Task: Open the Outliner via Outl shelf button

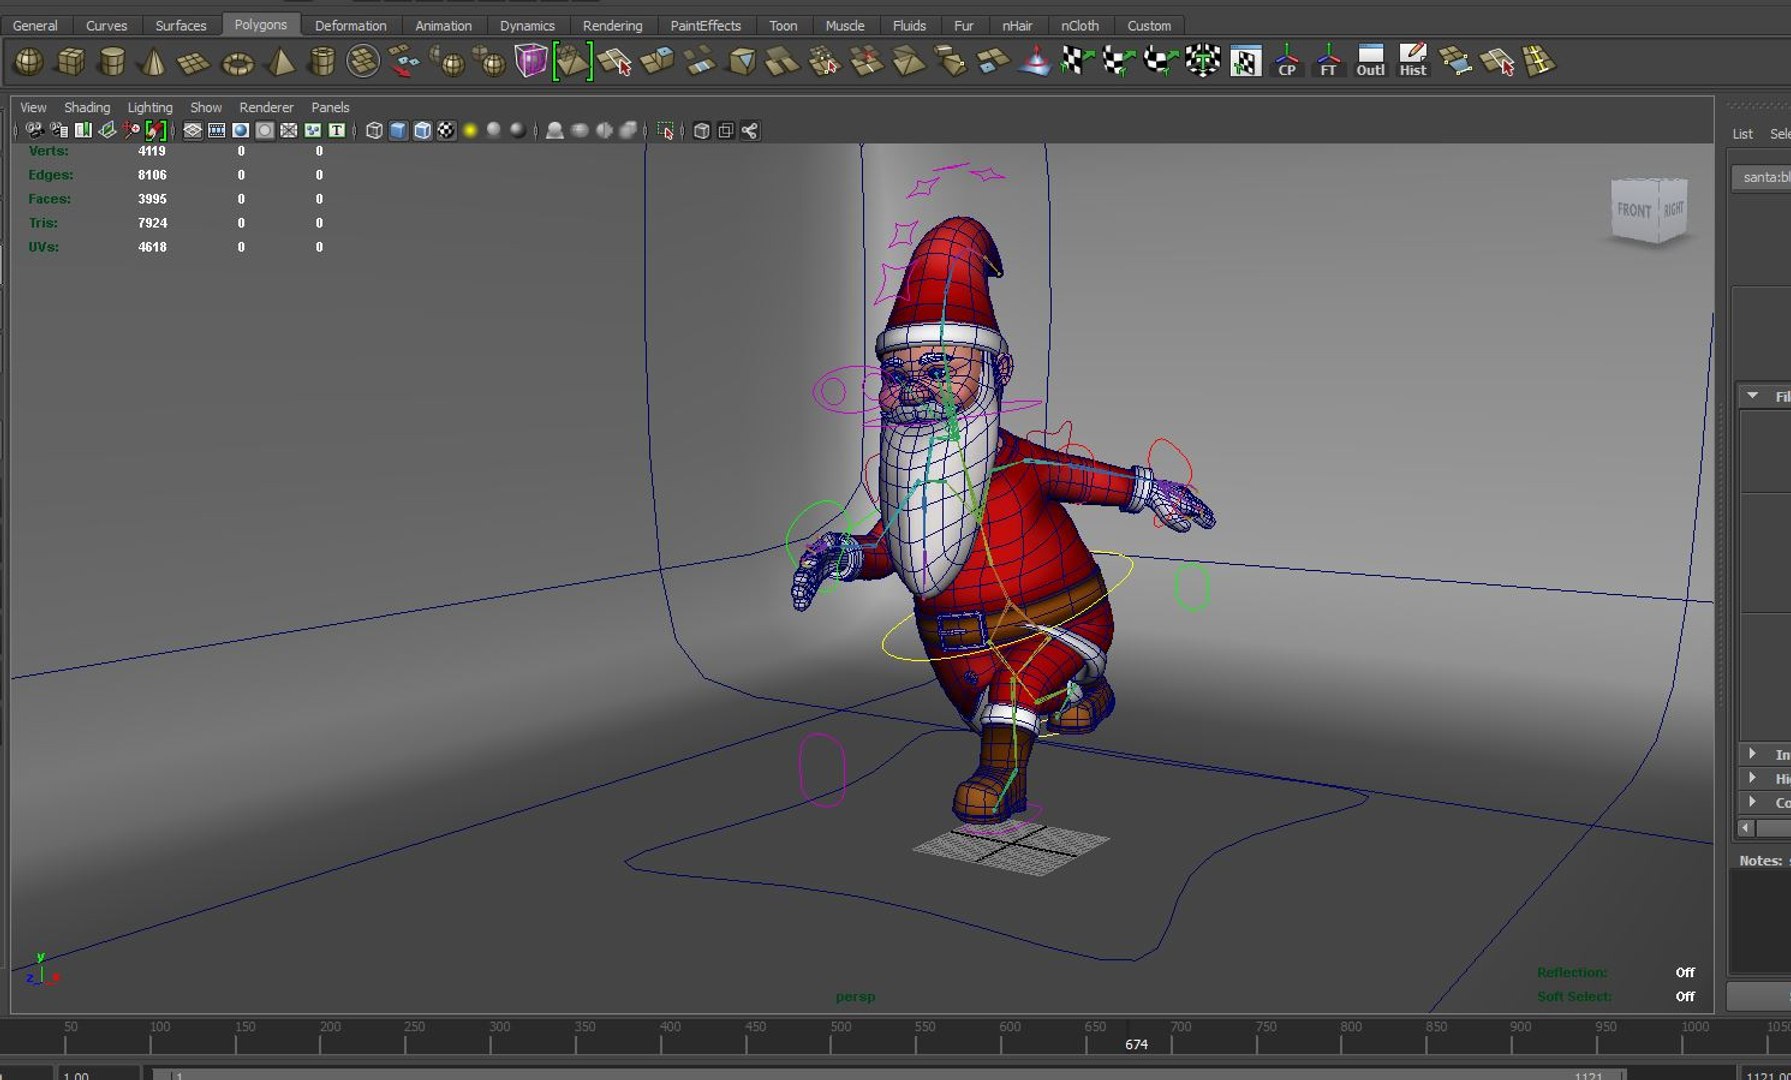Action: coord(1370,62)
